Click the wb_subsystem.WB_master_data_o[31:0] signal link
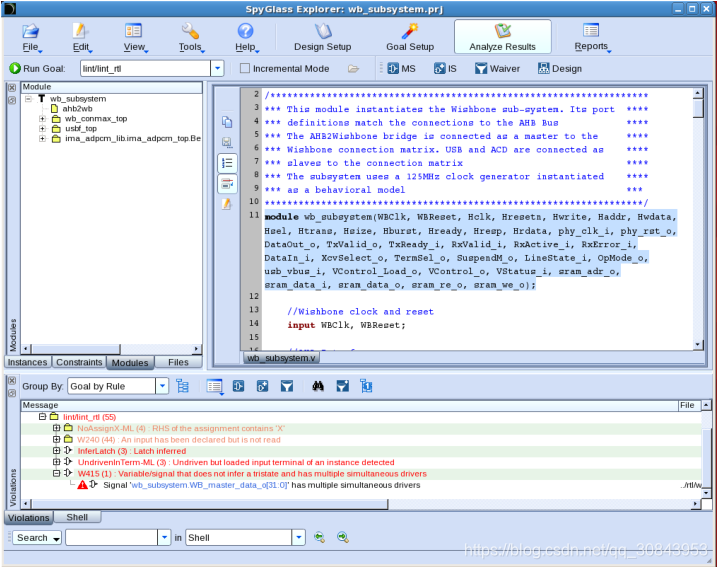 209,485
